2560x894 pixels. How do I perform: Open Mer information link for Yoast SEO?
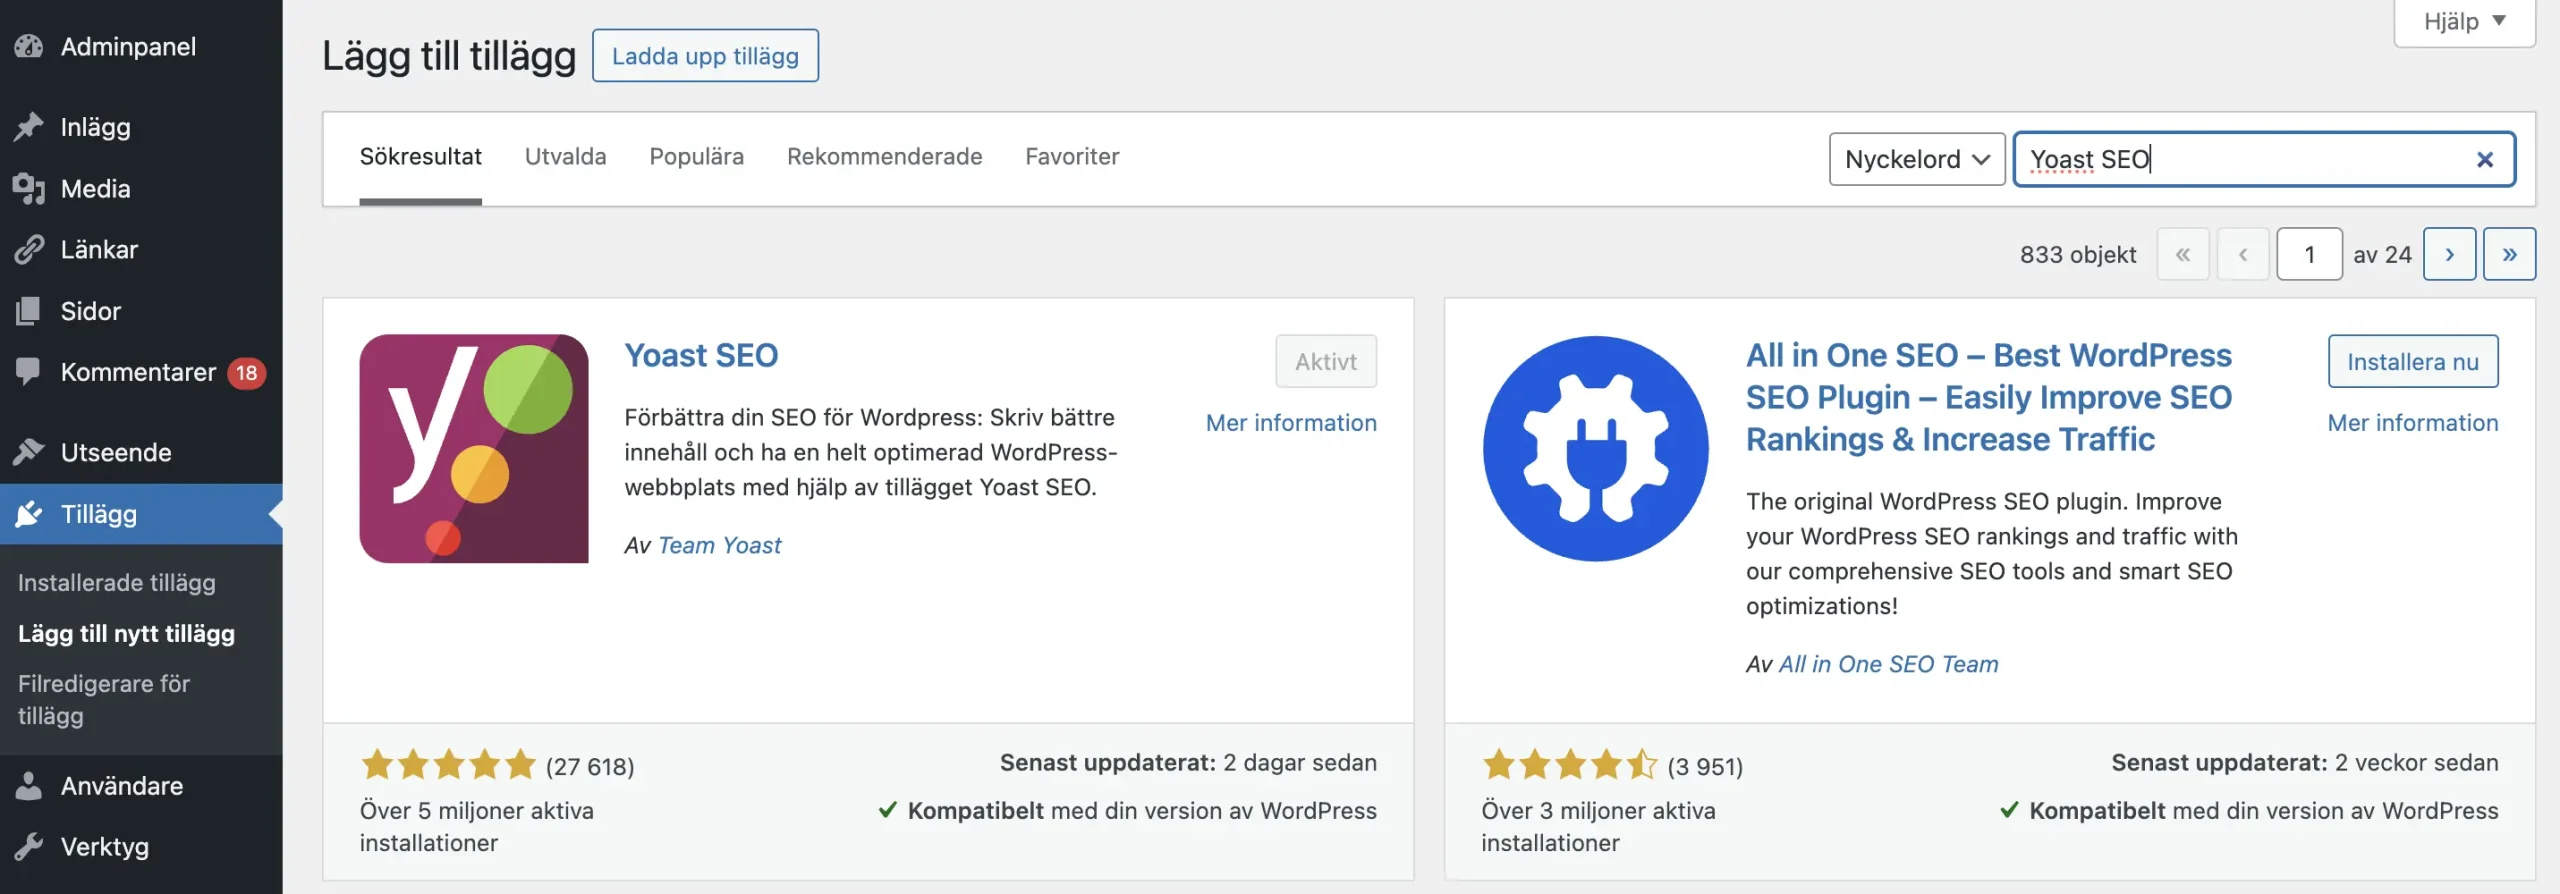(1291, 423)
